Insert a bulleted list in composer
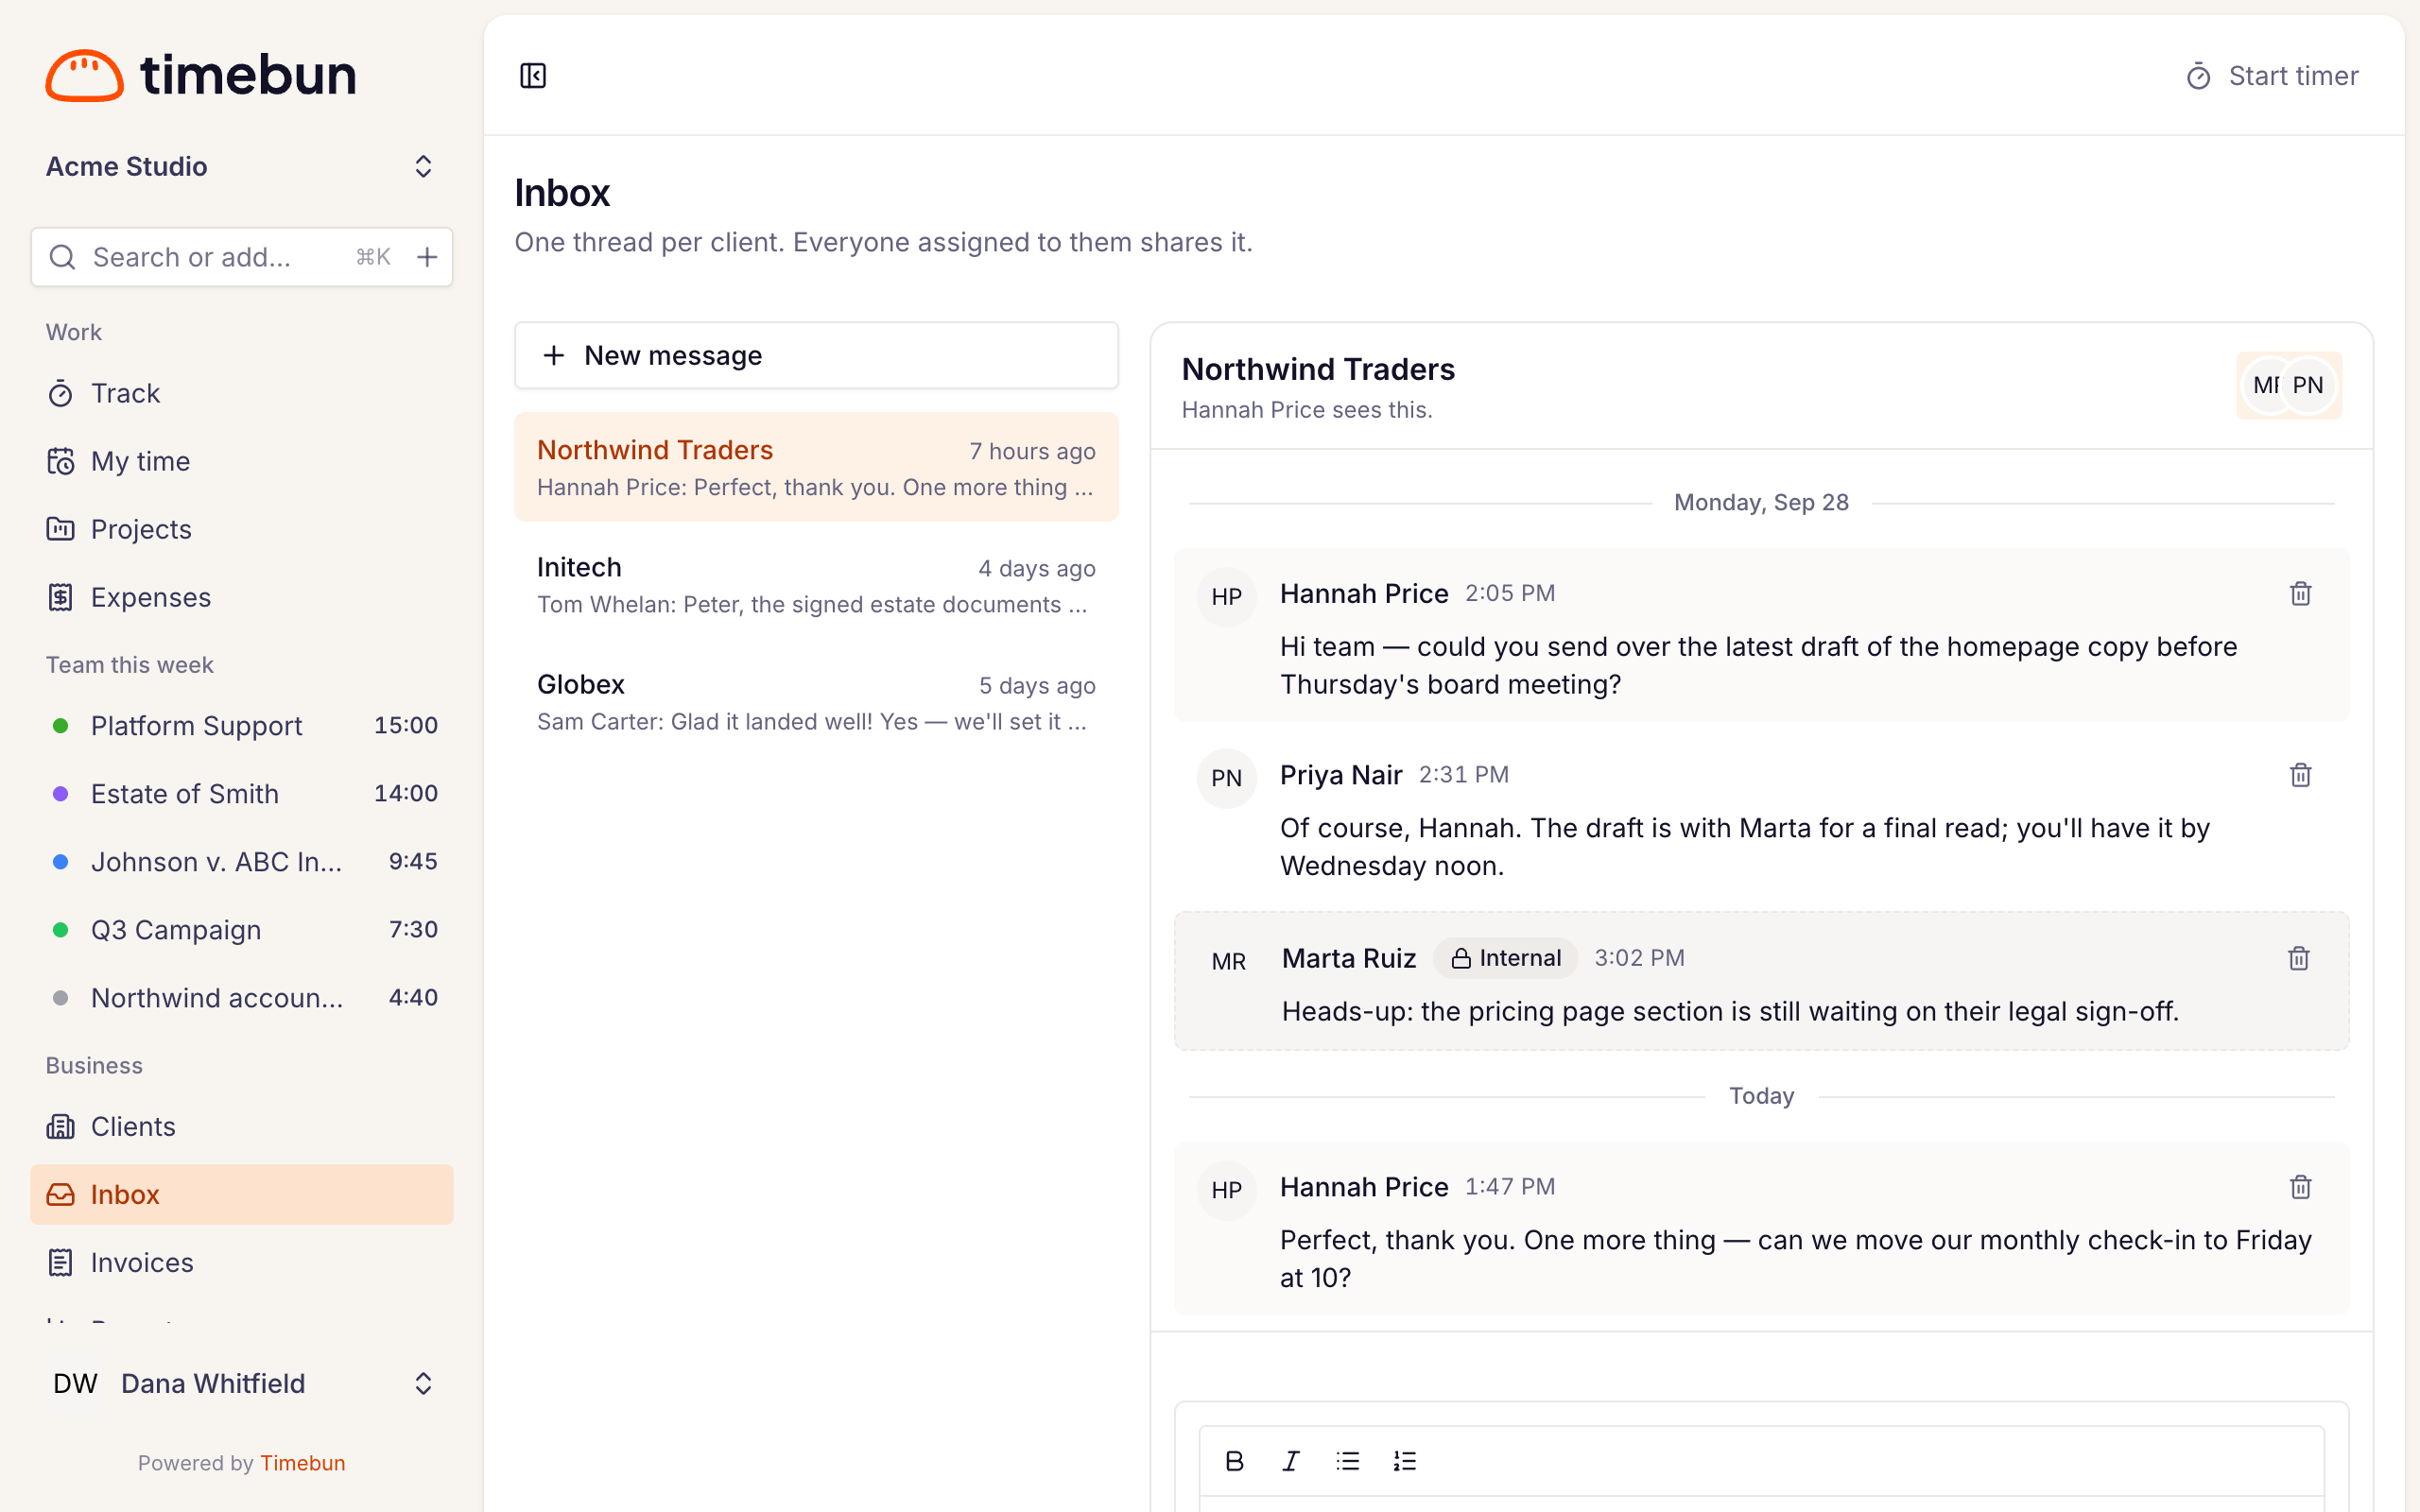Screen dimensions: 2420x1512 coord(1347,1461)
